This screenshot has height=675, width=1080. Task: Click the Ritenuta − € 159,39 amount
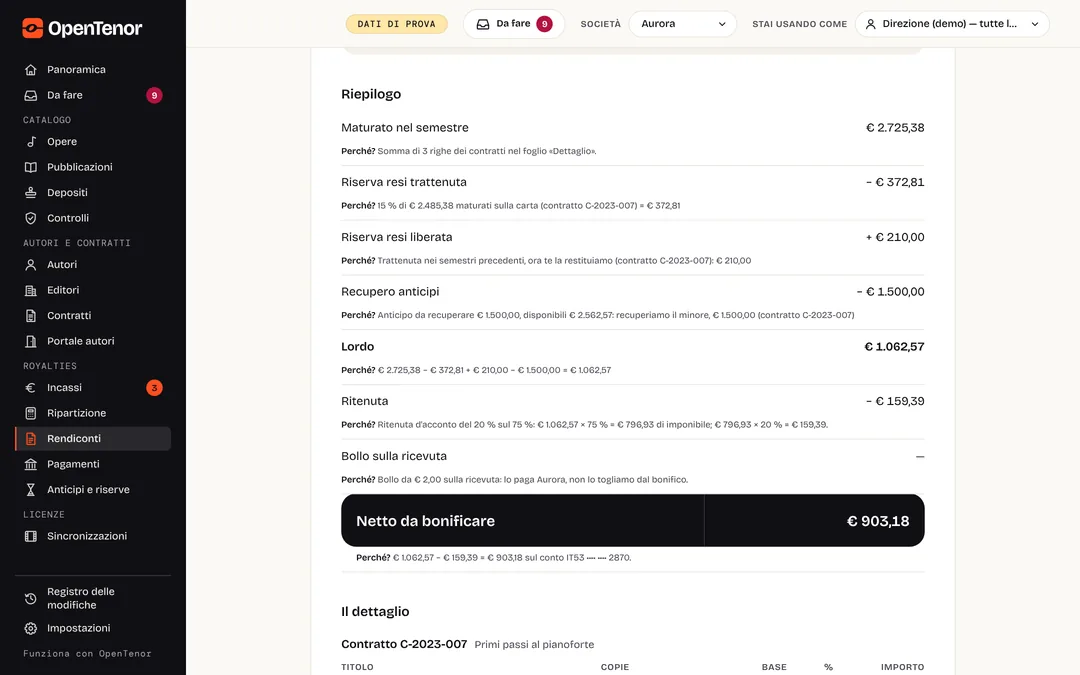(x=895, y=402)
